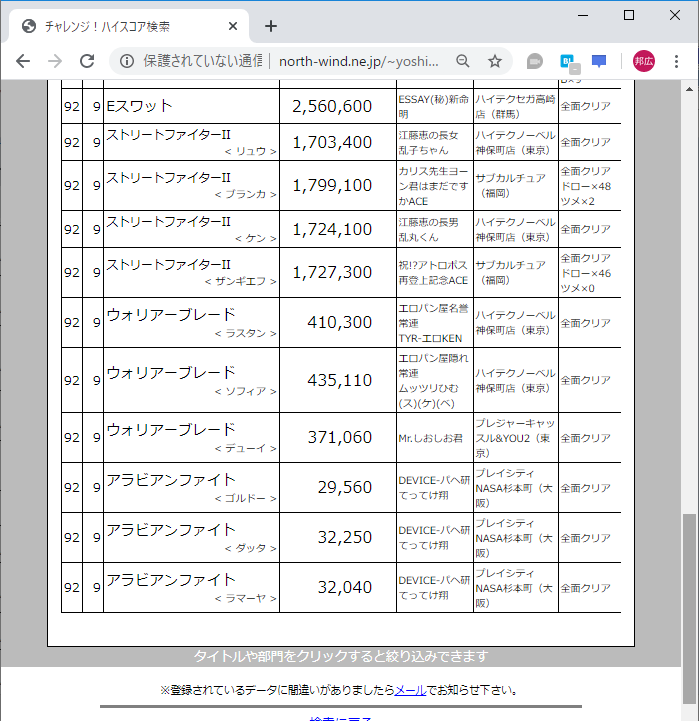Click the vertical scrollbar thumb
Image resolution: width=699 pixels, height=721 pixels.
(x=689, y=608)
